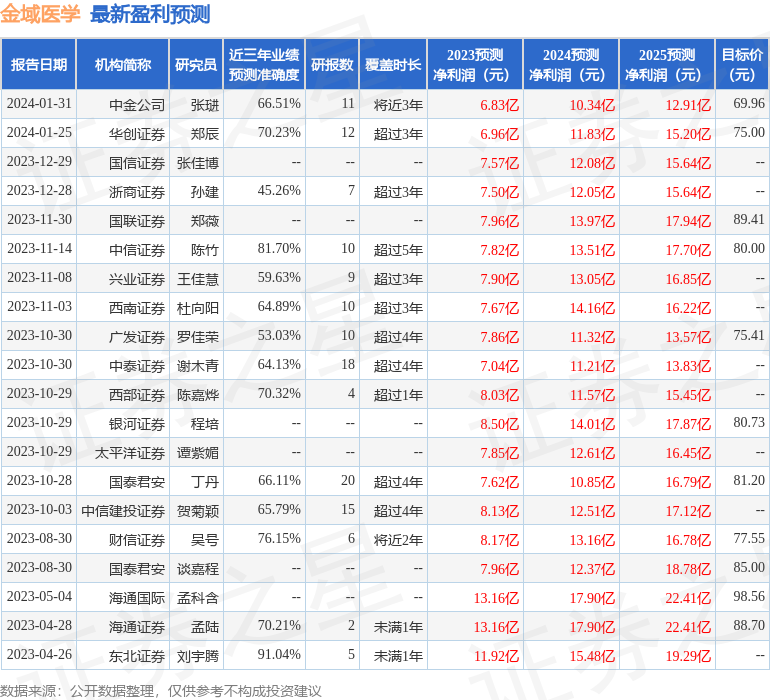Viewport: 770px width, 700px height.
Task: Click institution 中信建投证券
Action: pos(123,510)
